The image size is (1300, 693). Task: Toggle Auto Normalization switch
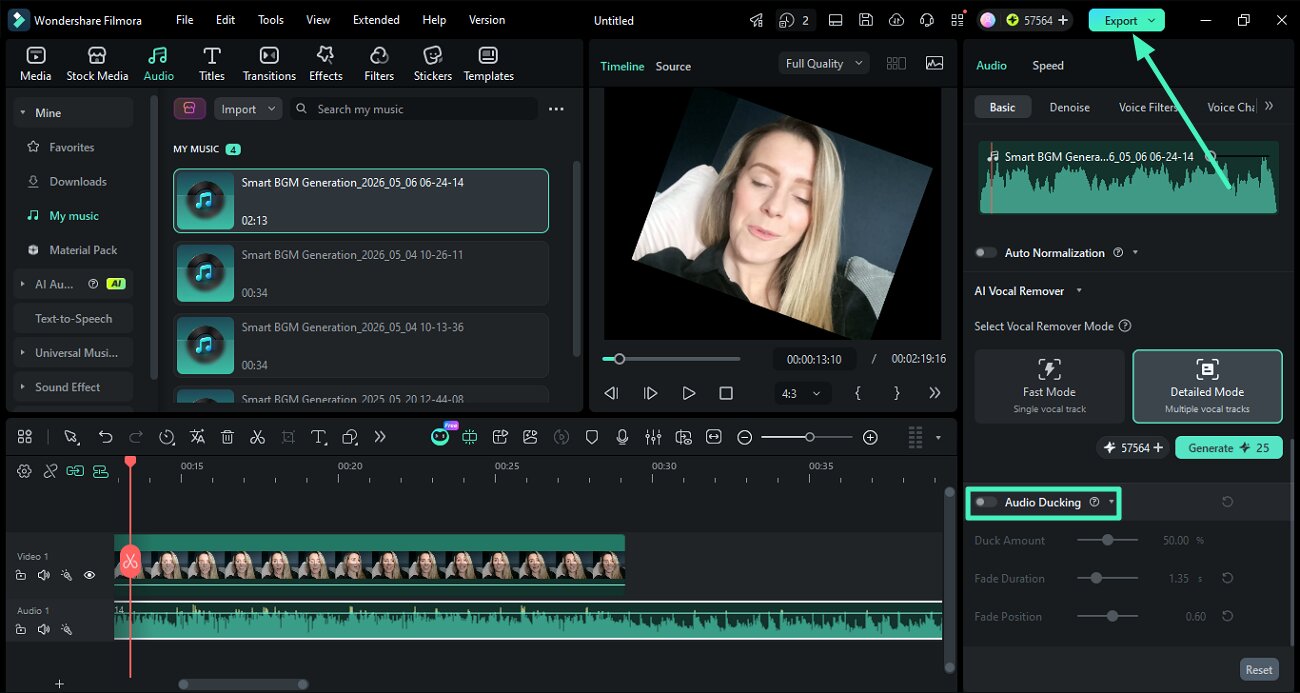point(986,253)
